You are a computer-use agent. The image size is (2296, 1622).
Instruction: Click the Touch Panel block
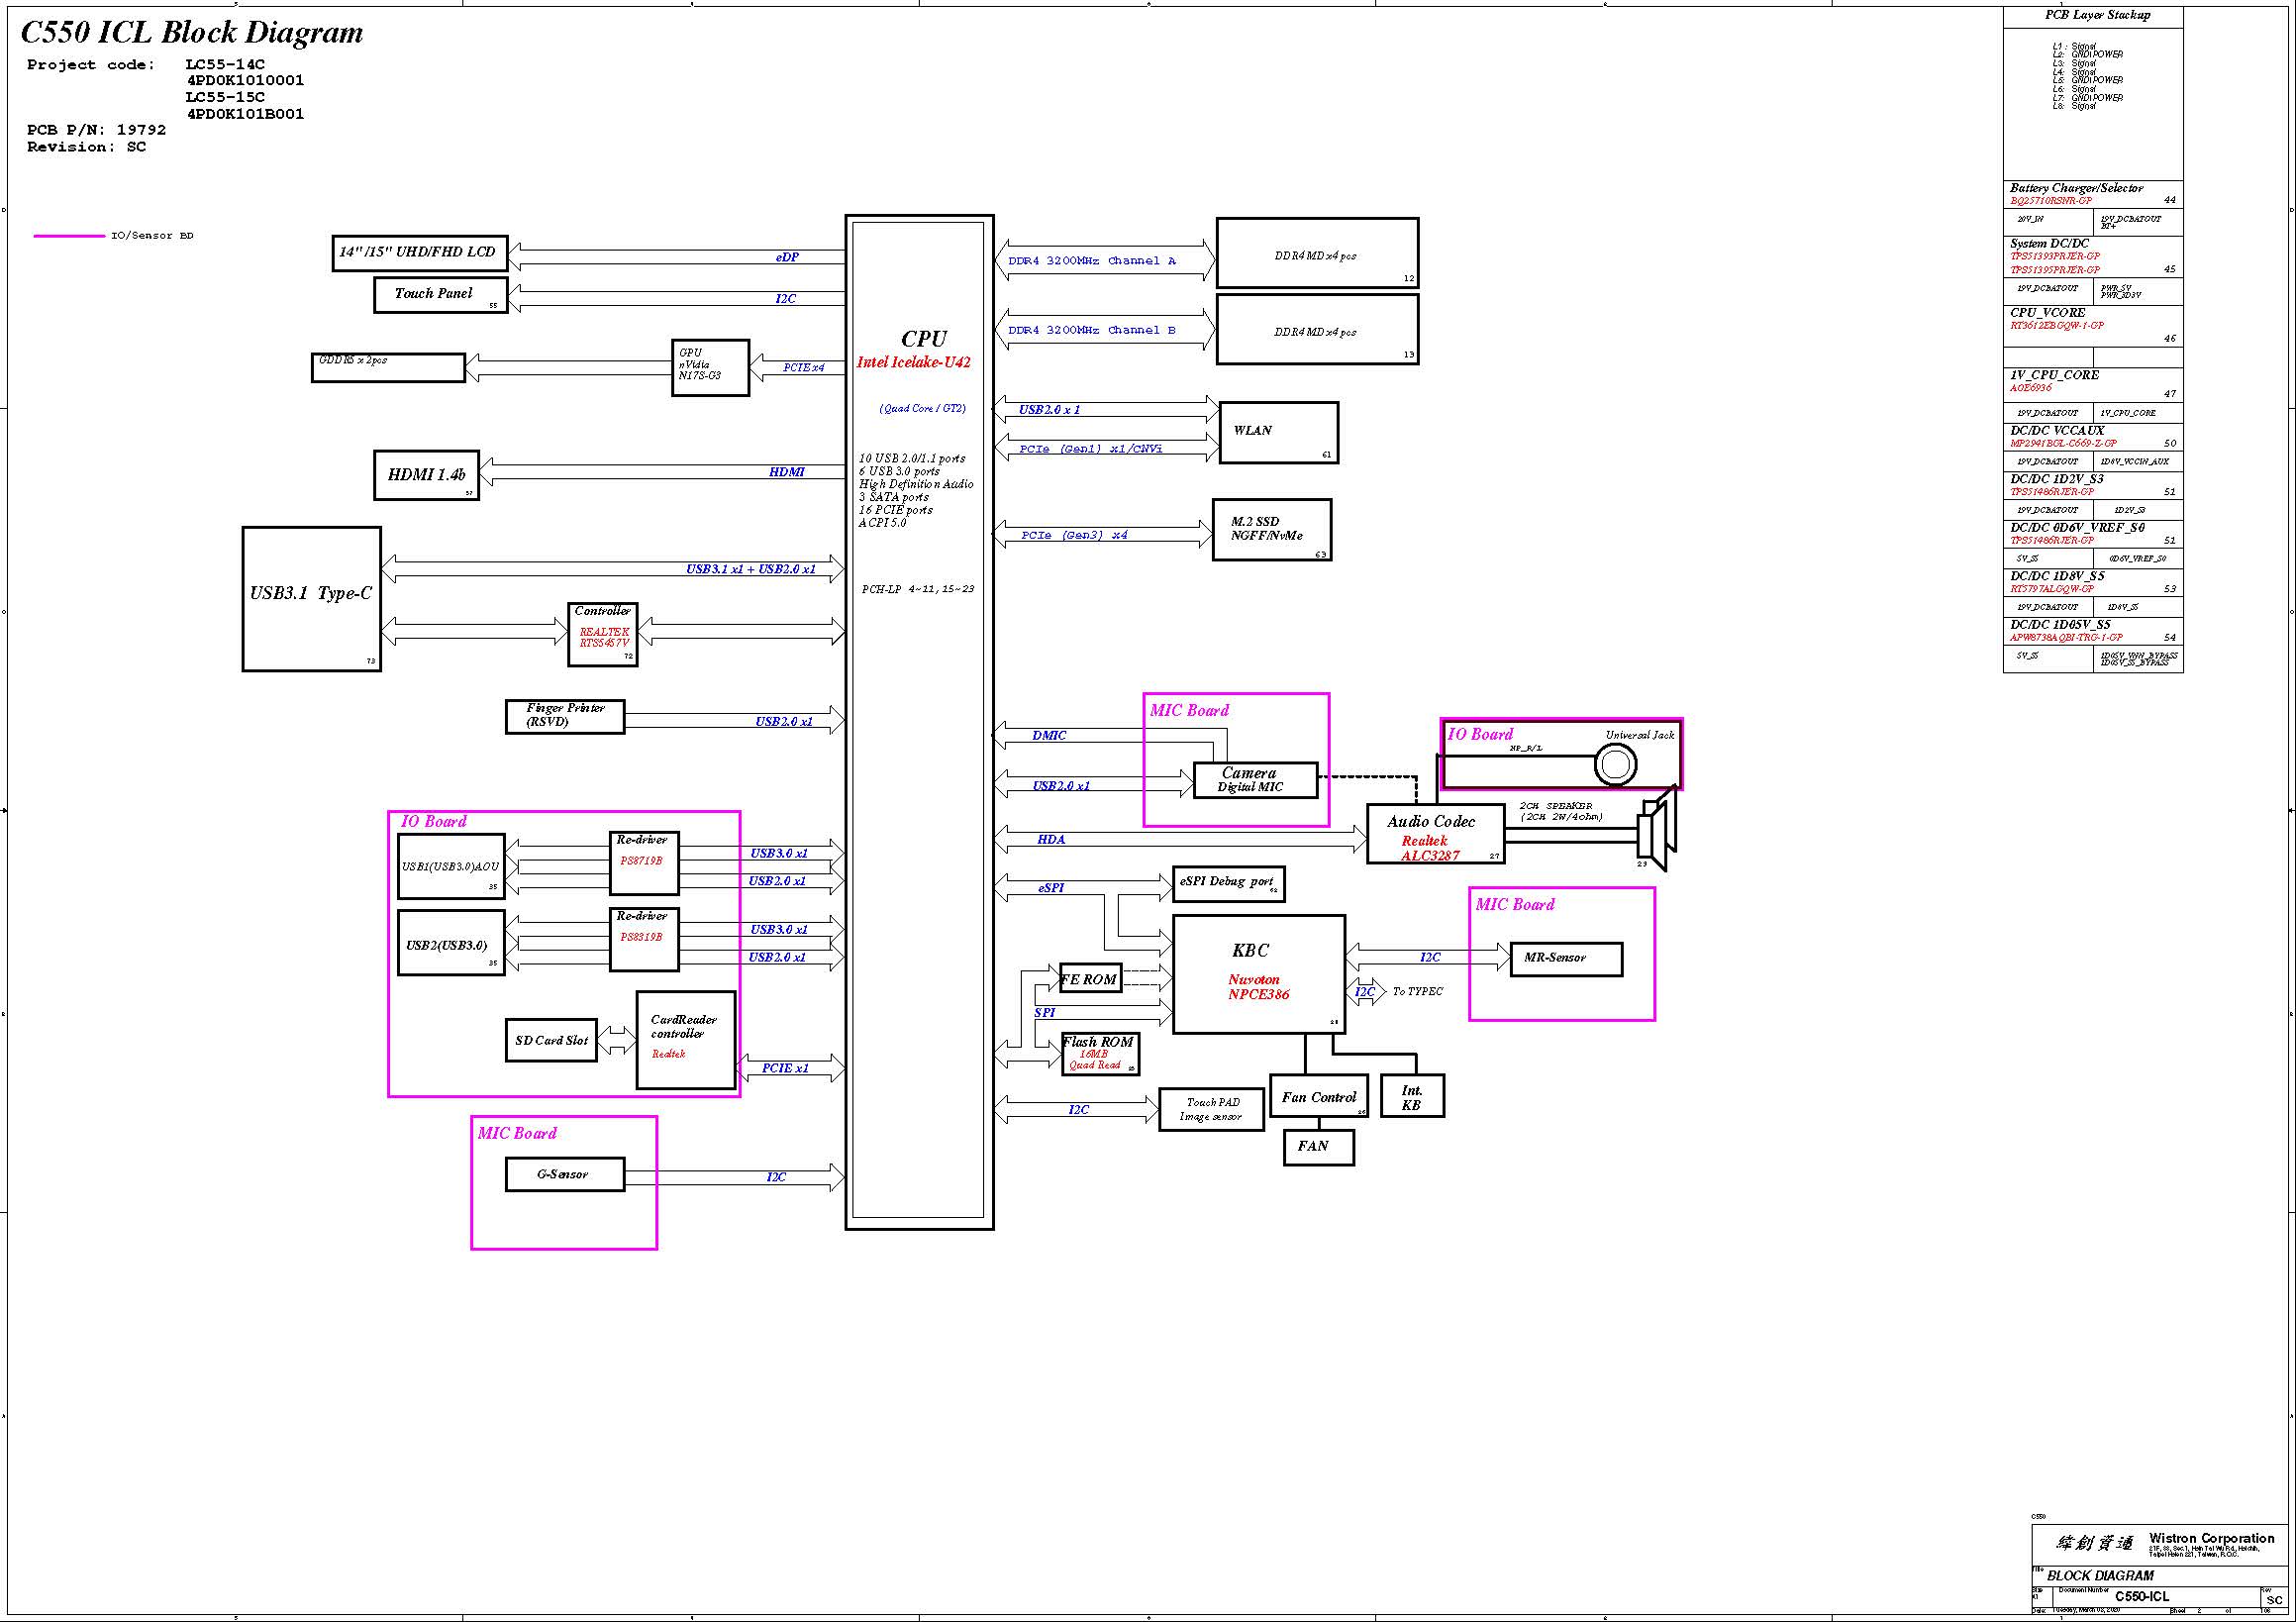pyautogui.click(x=440, y=294)
